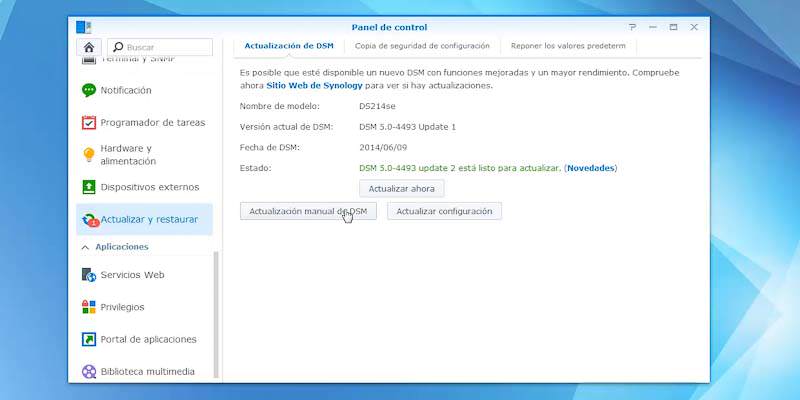The height and width of the screenshot is (400, 800).
Task: Click the Actualizar ahora button
Action: (402, 189)
